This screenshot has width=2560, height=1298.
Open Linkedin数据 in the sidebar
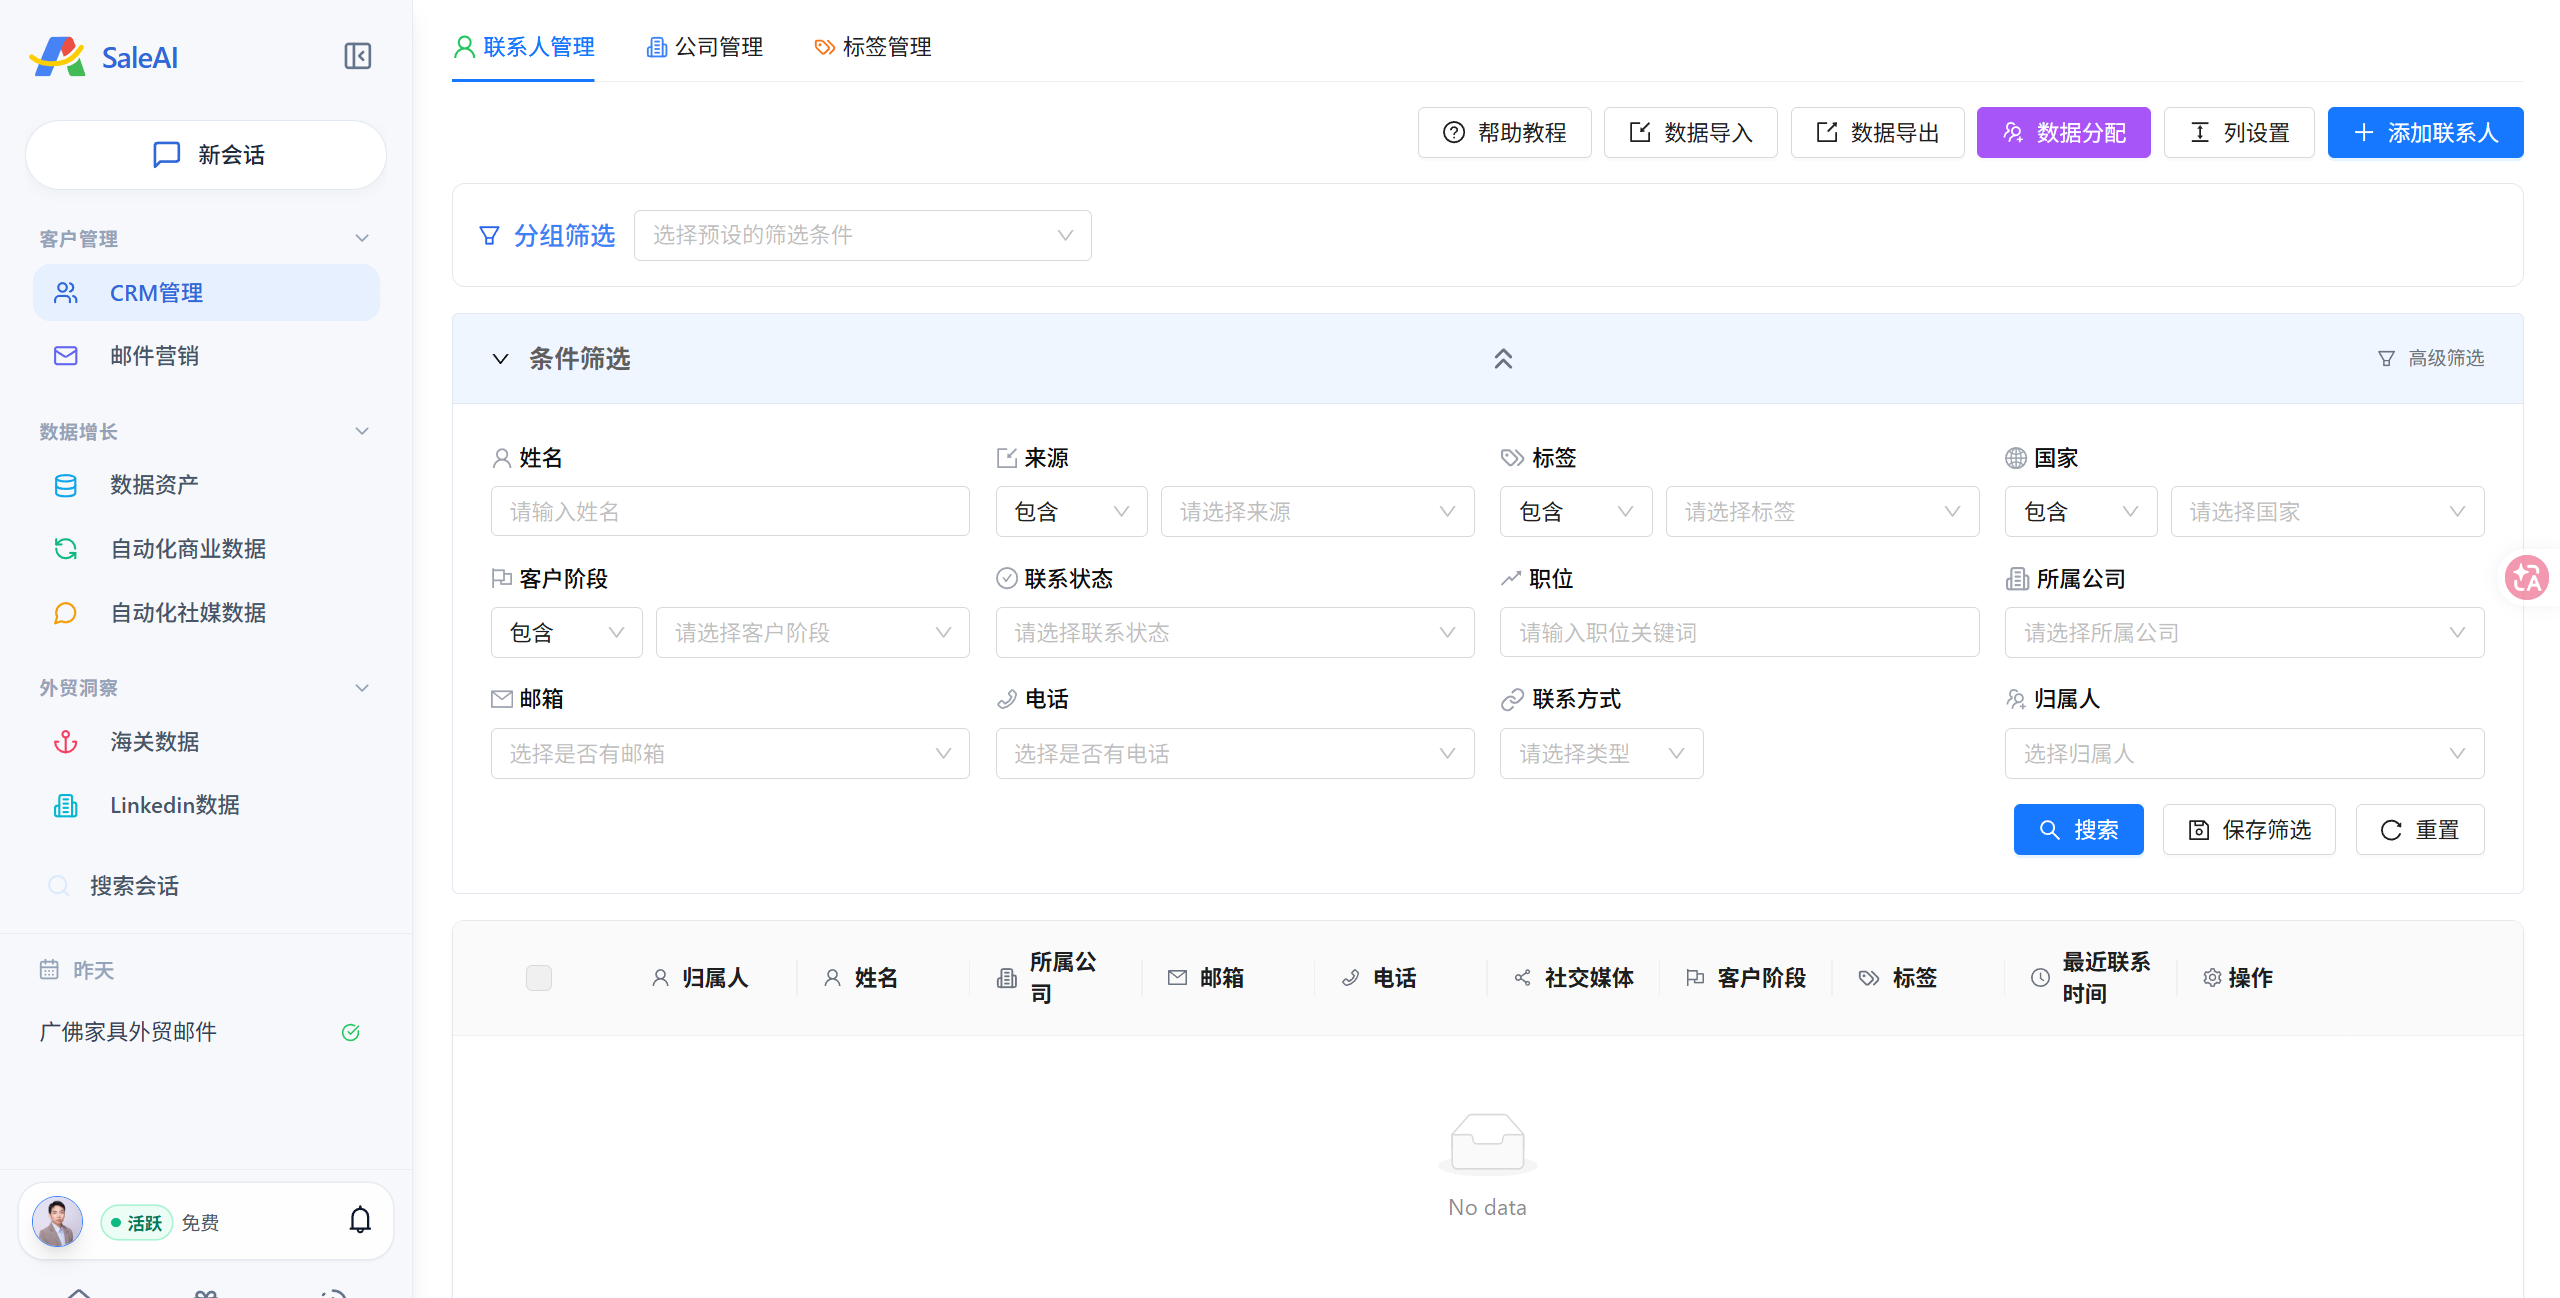coord(206,805)
